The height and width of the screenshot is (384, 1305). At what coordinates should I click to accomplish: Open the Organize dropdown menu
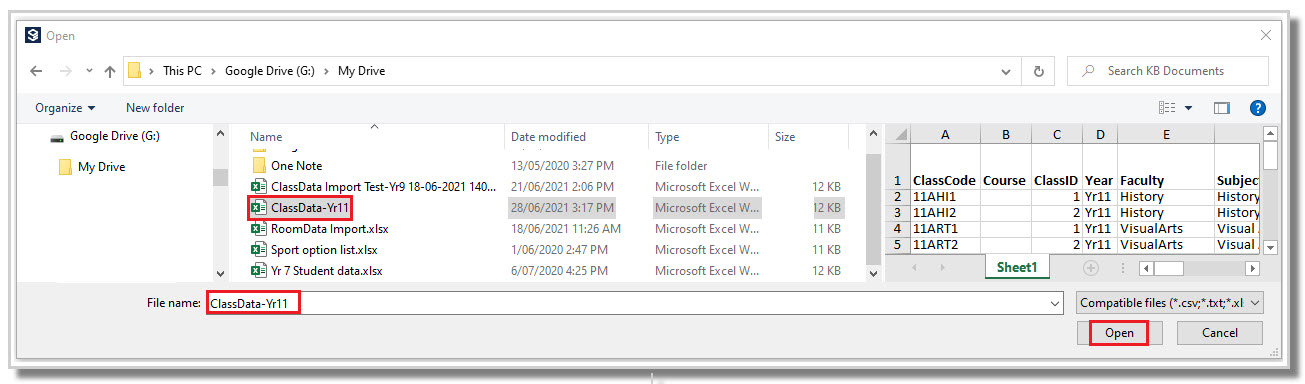[x=65, y=108]
